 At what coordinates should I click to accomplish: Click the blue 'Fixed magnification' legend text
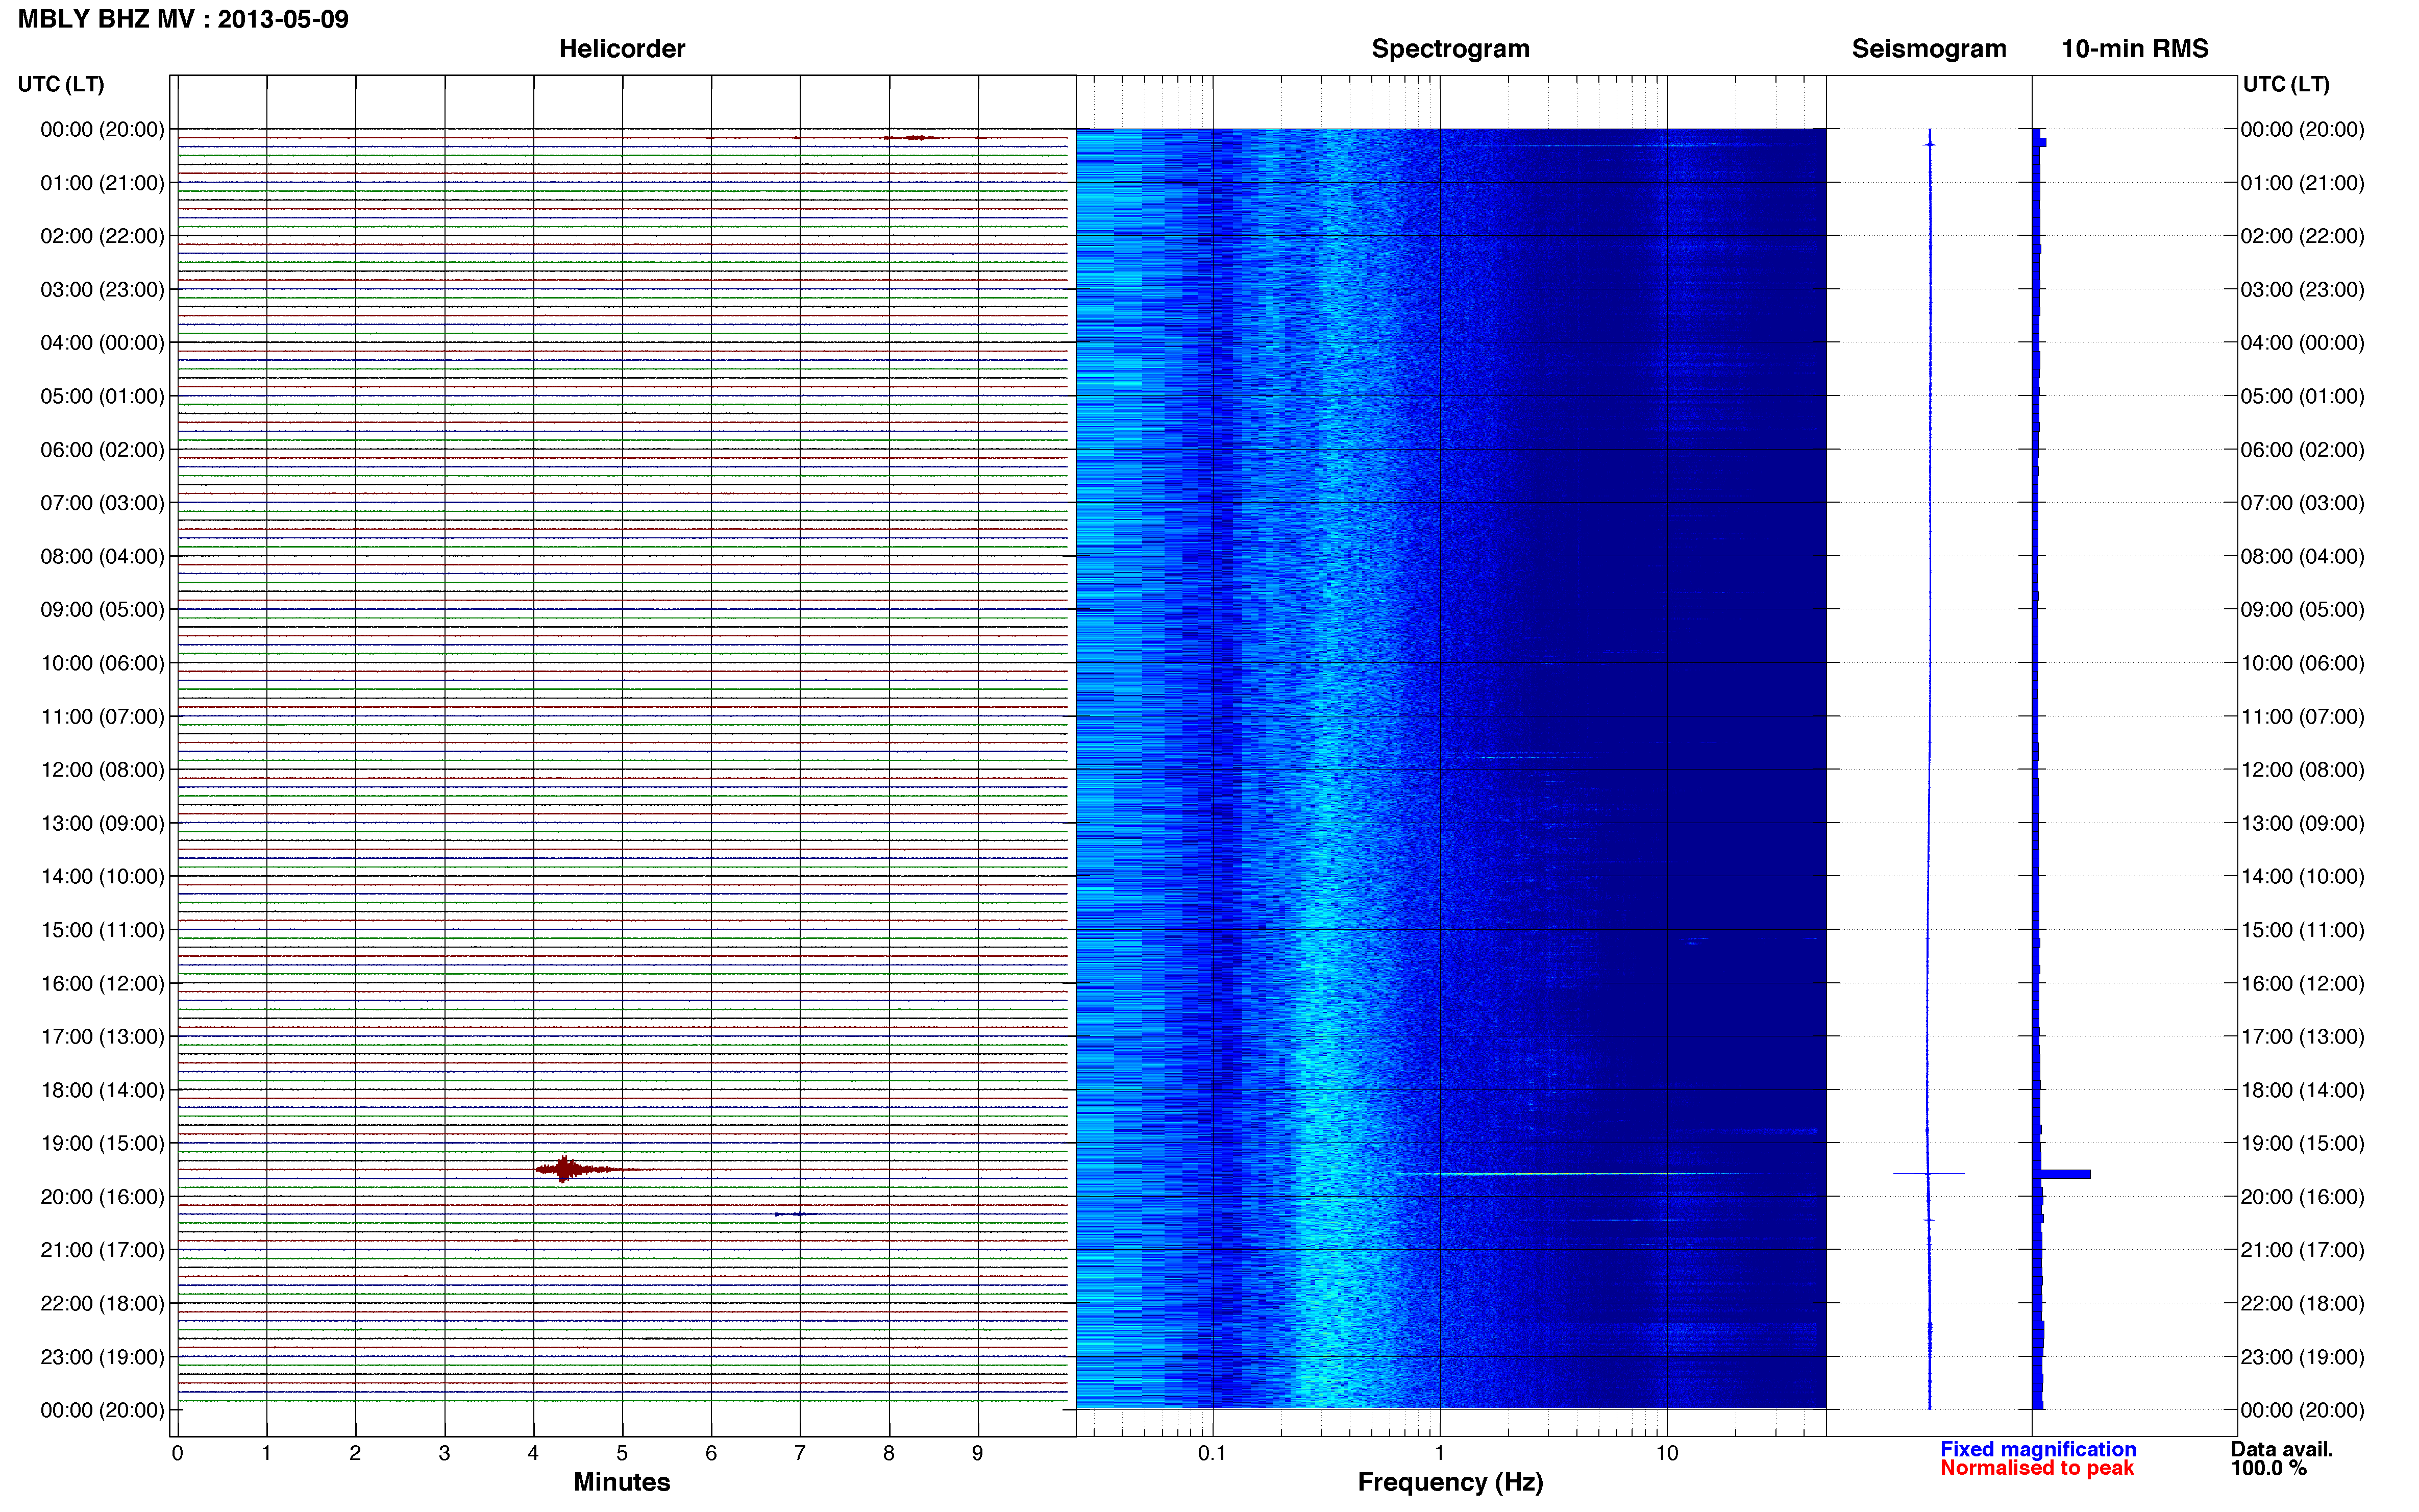point(2038,1449)
